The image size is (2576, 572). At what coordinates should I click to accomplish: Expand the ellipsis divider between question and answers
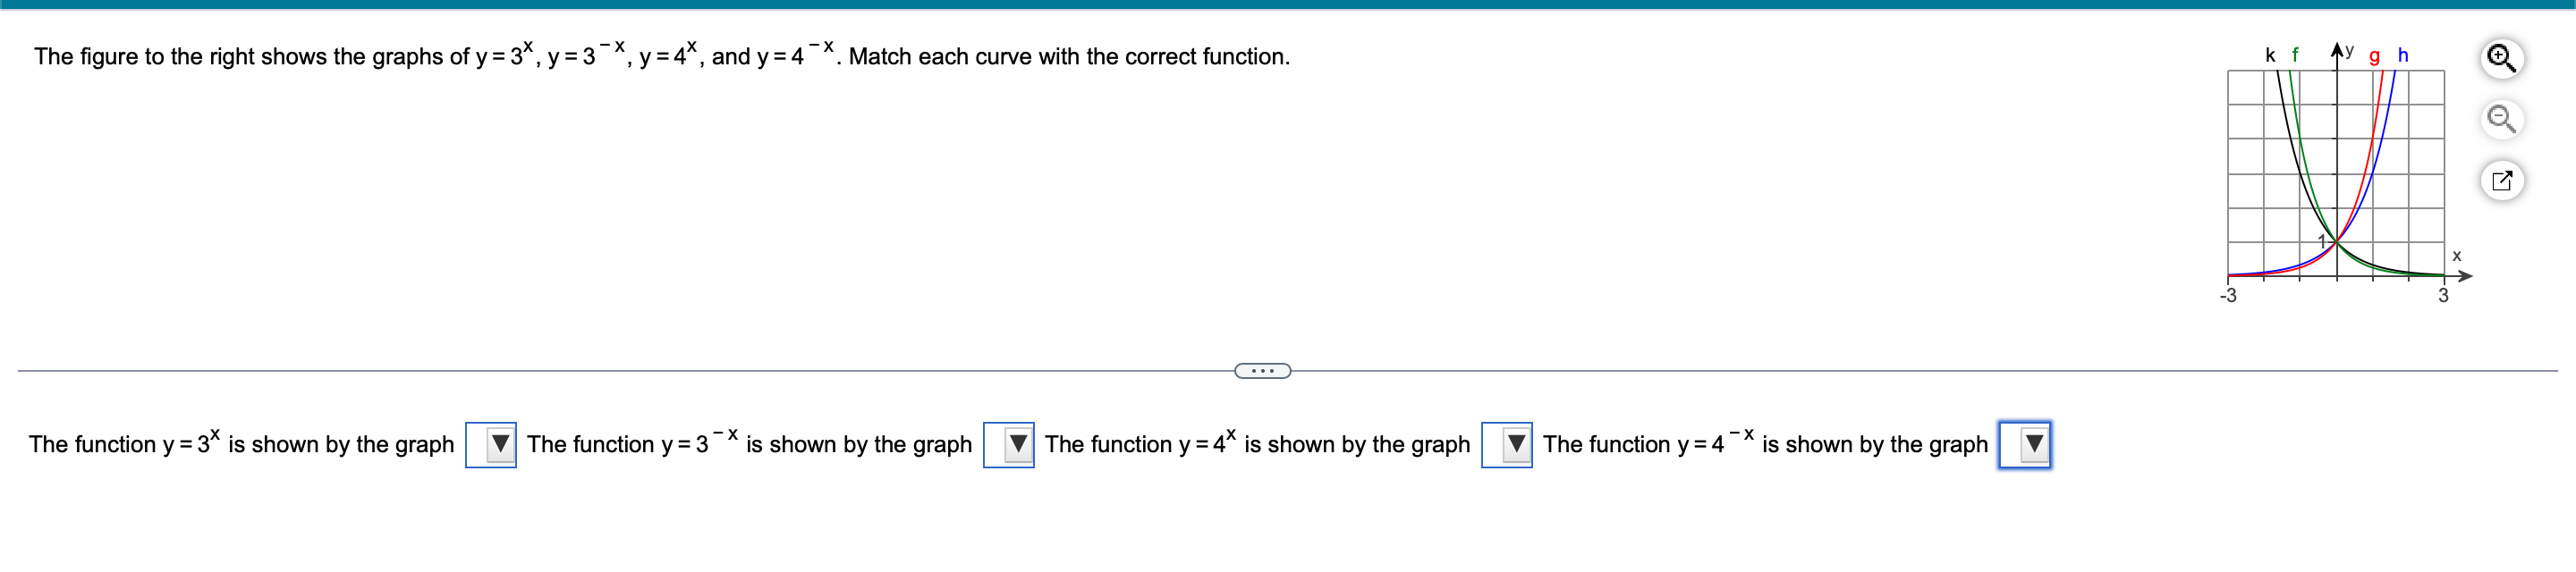point(1262,371)
